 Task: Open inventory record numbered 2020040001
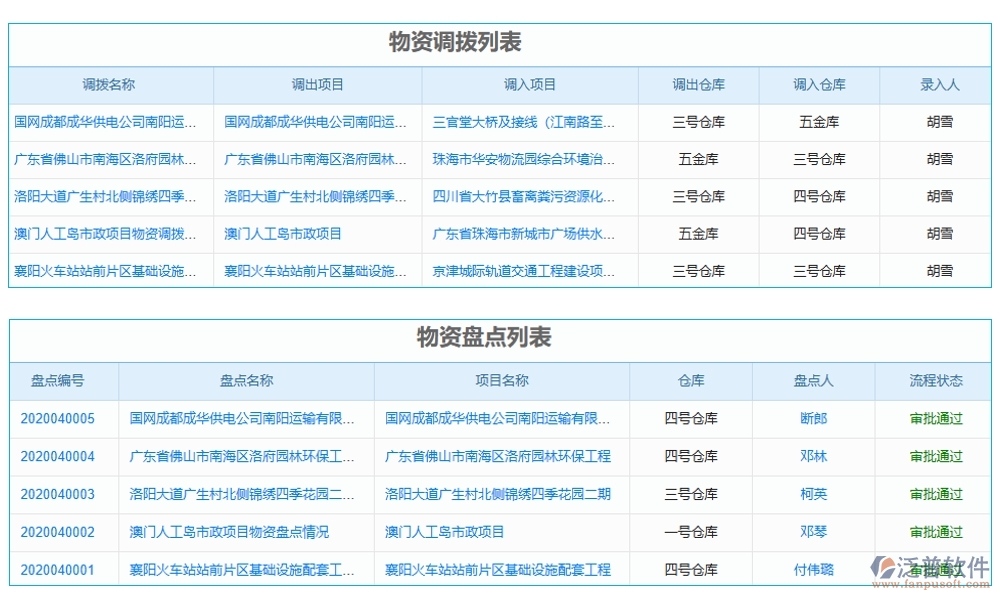pyautogui.click(x=56, y=571)
